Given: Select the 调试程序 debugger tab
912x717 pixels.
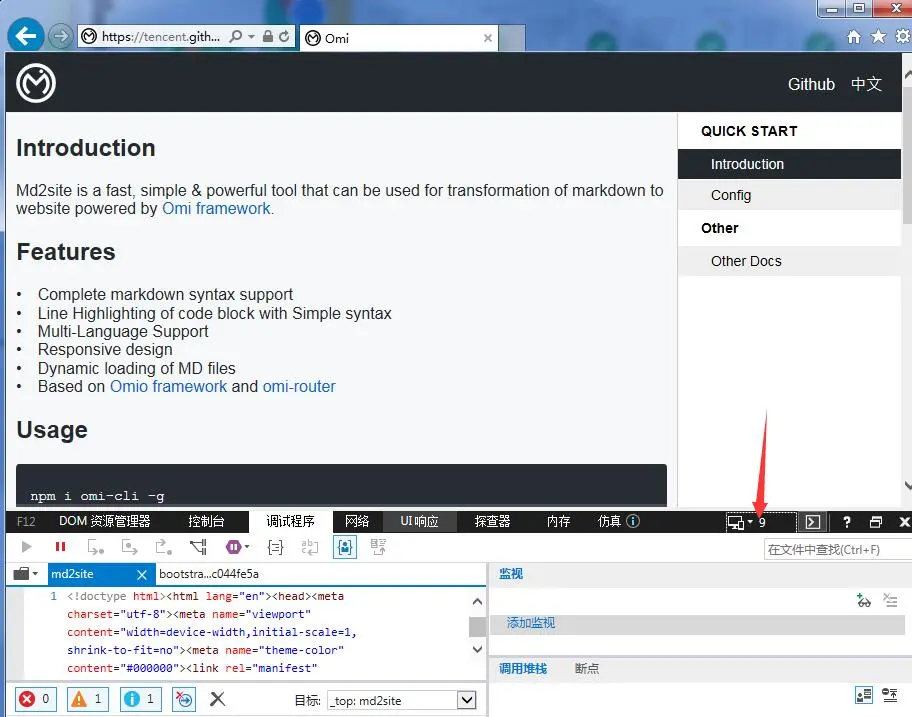Looking at the screenshot, I should click(290, 521).
